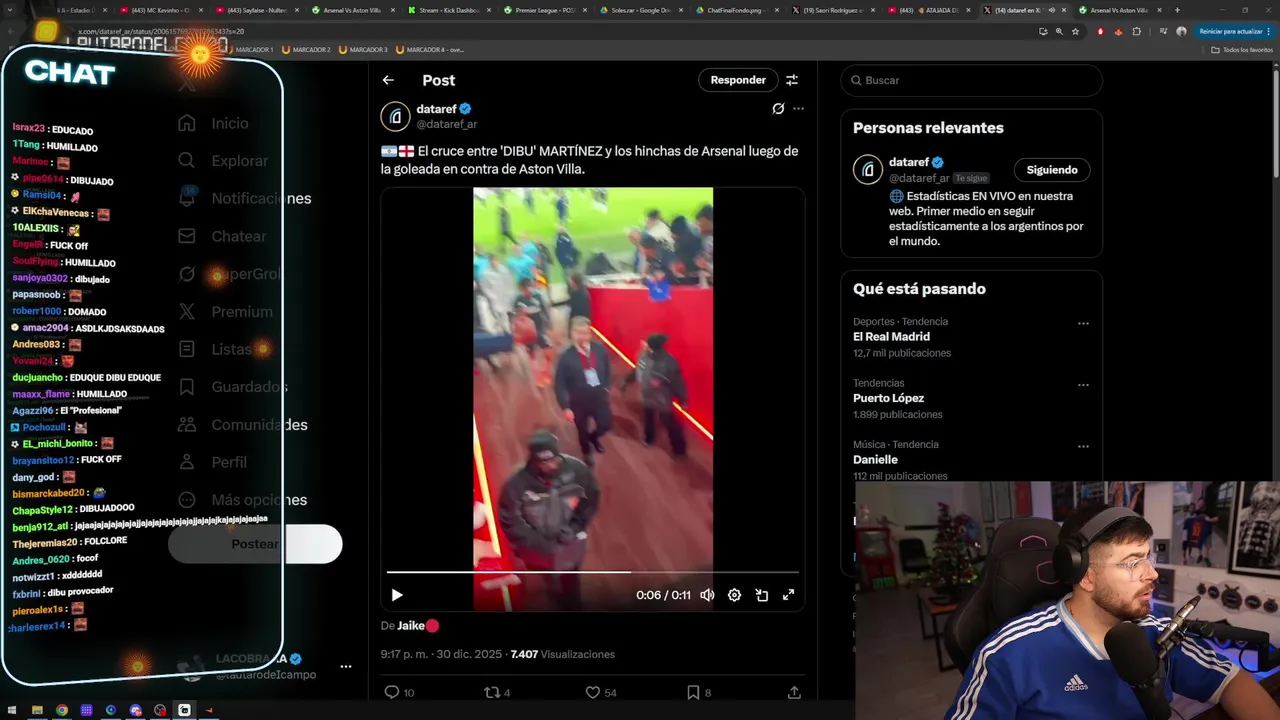Toggle picture-in-picture for the video
The image size is (1280, 720).
coord(761,595)
